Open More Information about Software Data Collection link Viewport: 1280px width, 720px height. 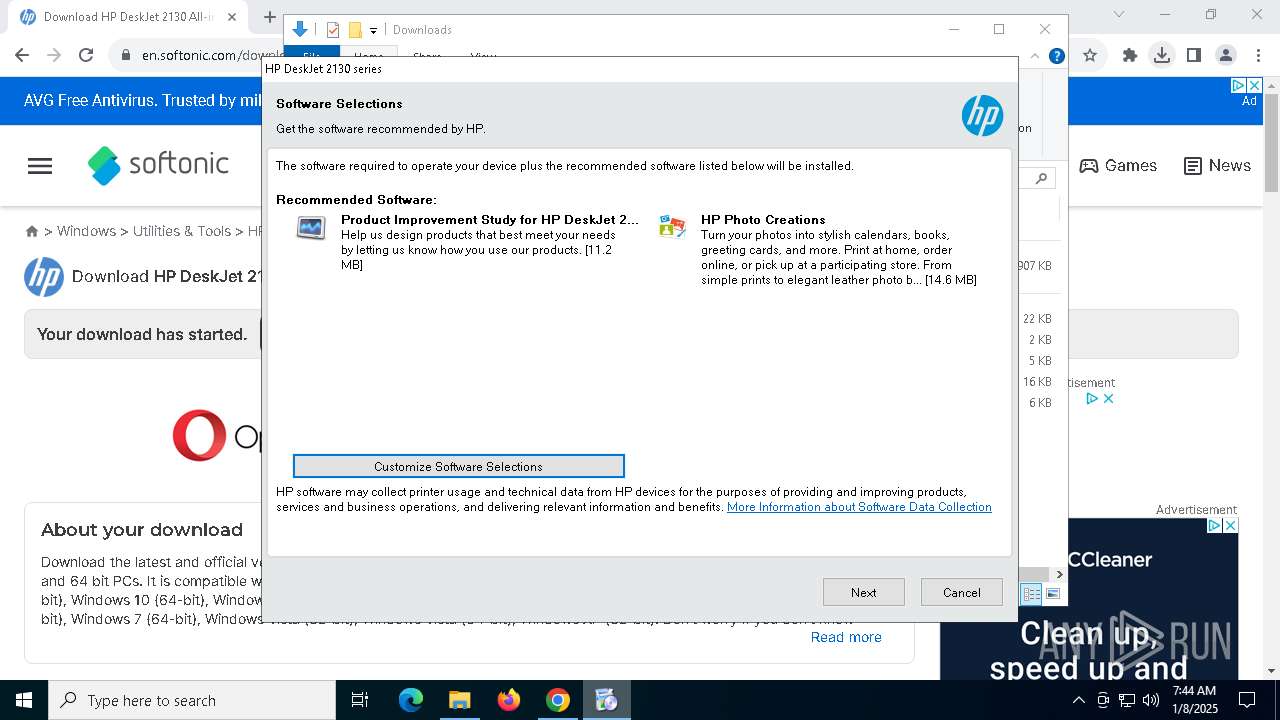(859, 507)
